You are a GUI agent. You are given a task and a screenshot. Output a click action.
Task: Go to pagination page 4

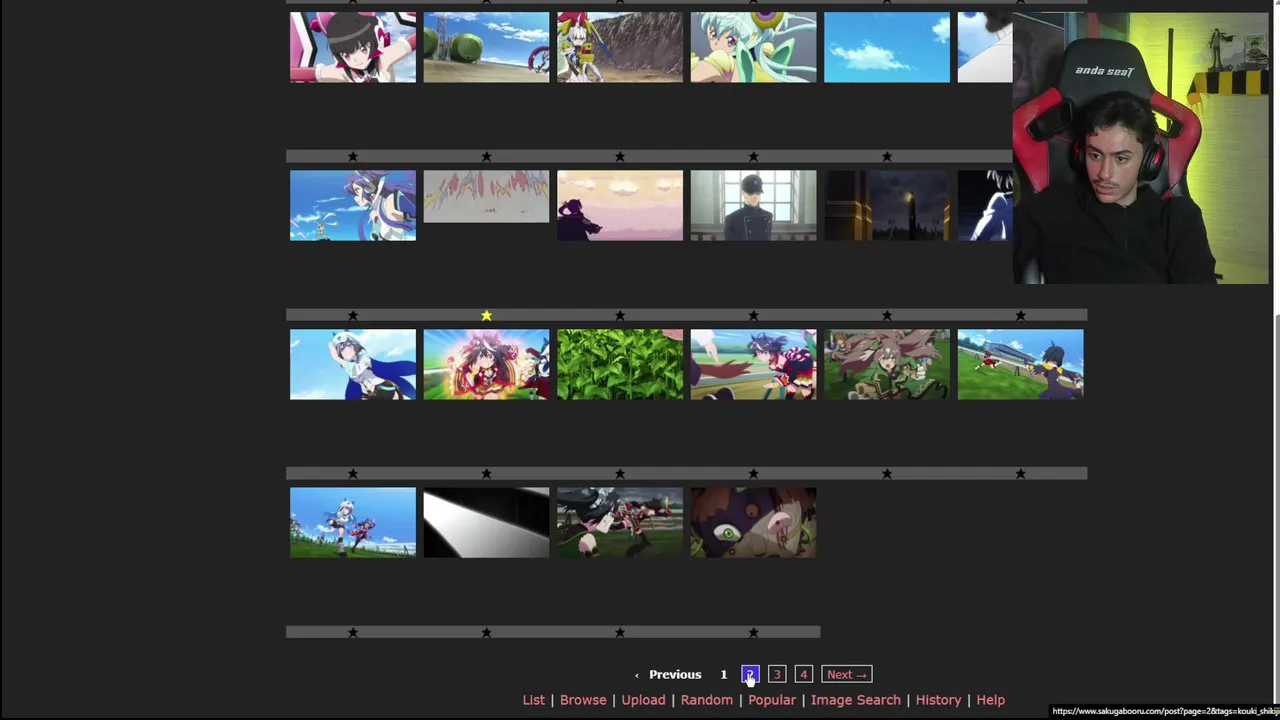pyautogui.click(x=804, y=675)
